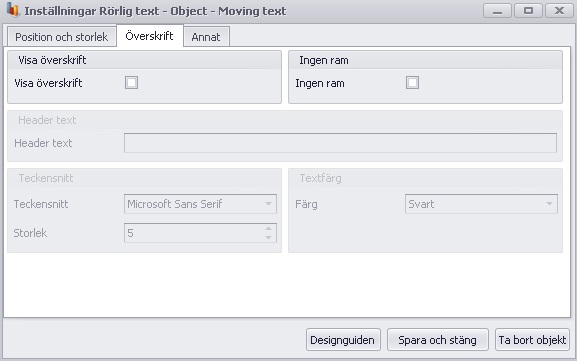Click the Svart color selection box
The image size is (577, 361).
481,204
